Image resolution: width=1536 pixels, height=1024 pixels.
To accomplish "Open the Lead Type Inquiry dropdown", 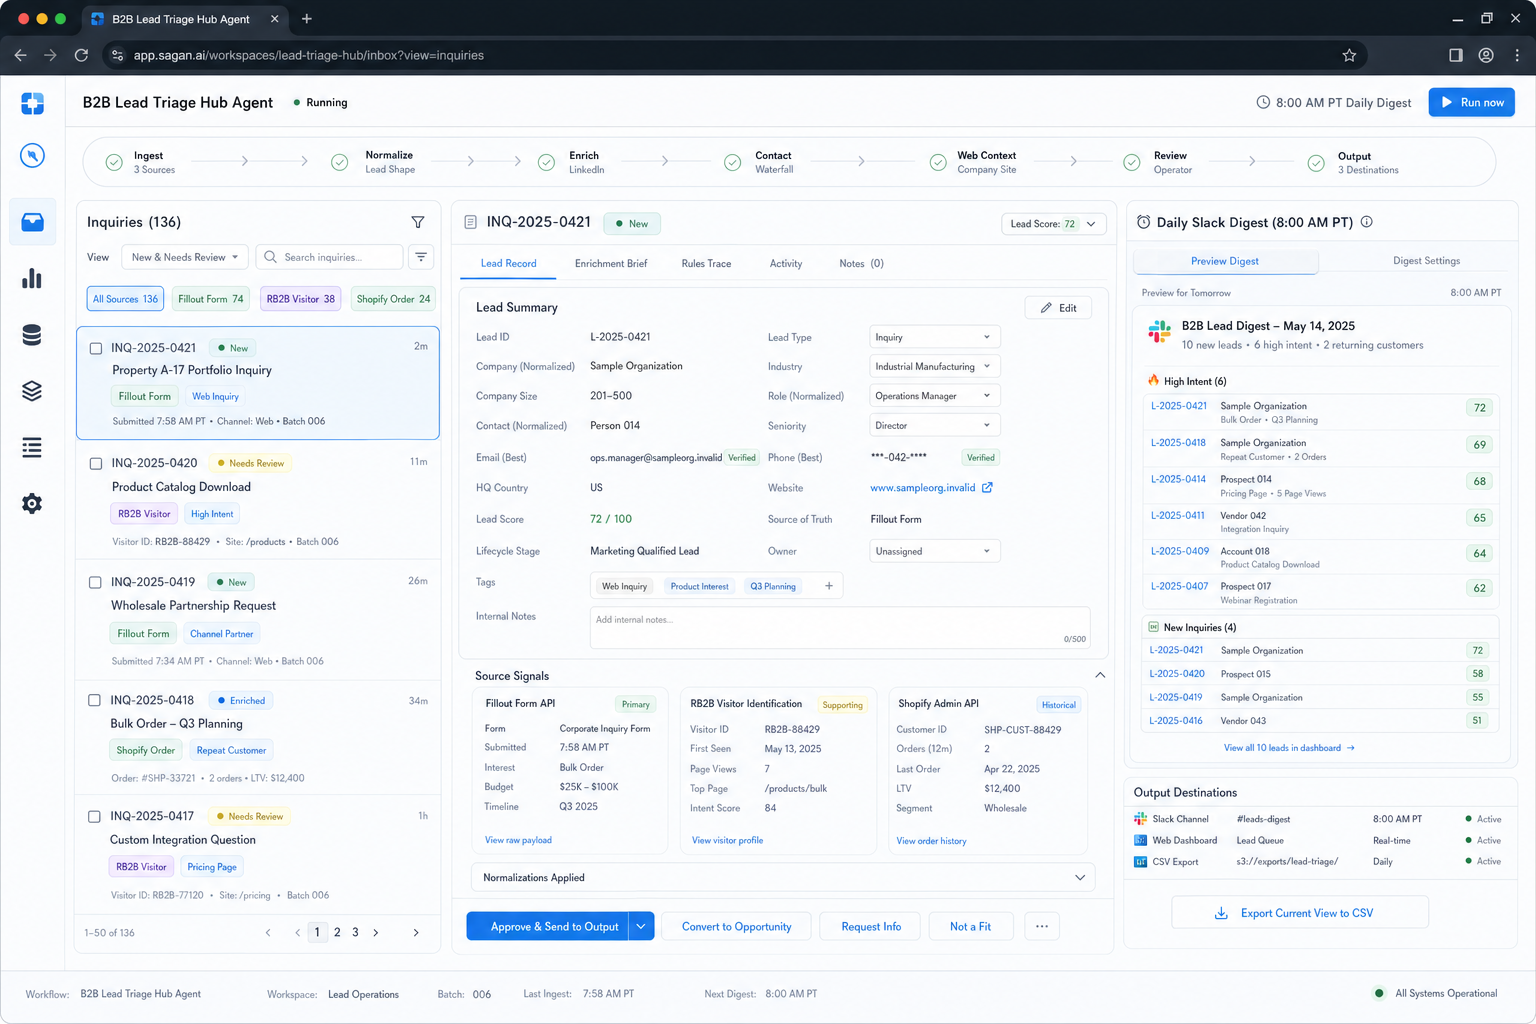I will point(934,337).
